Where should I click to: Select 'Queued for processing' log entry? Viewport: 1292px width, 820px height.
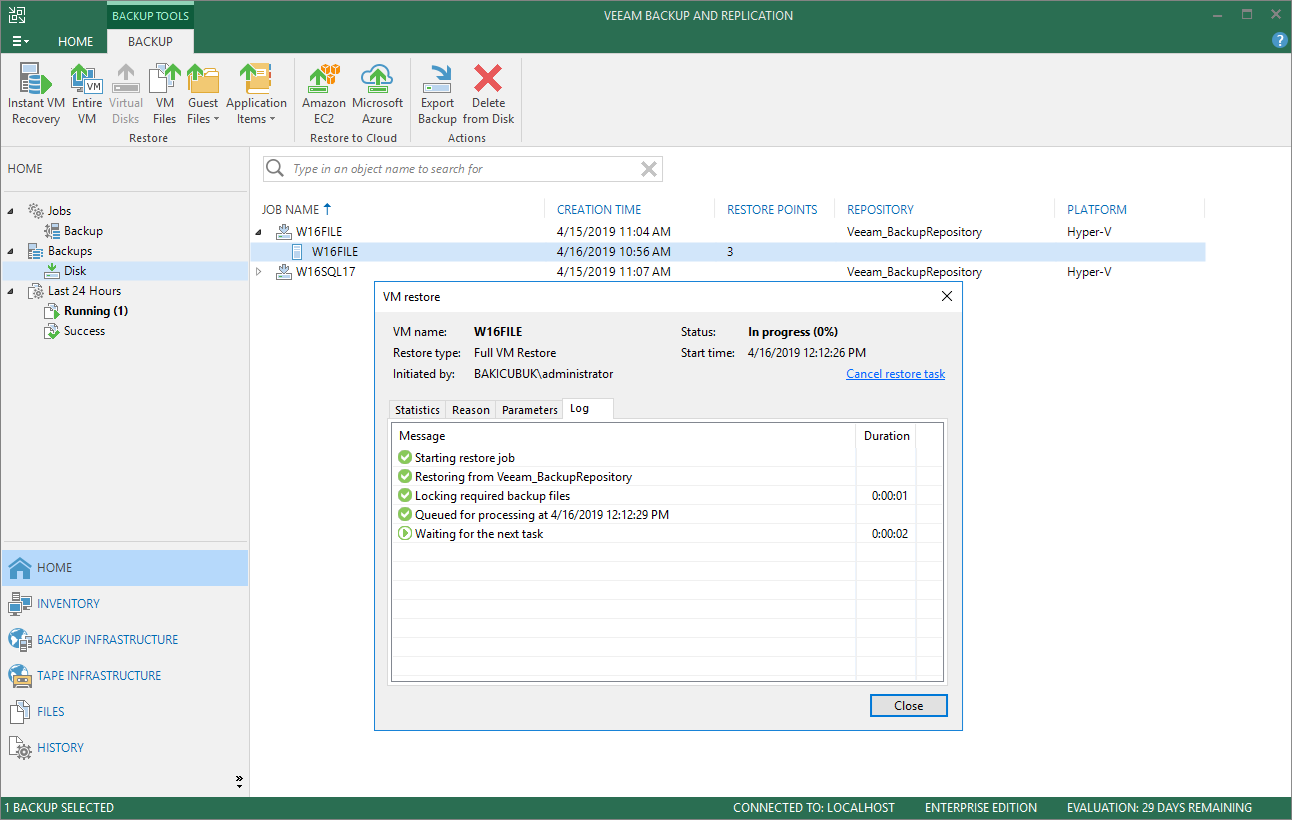click(667, 515)
